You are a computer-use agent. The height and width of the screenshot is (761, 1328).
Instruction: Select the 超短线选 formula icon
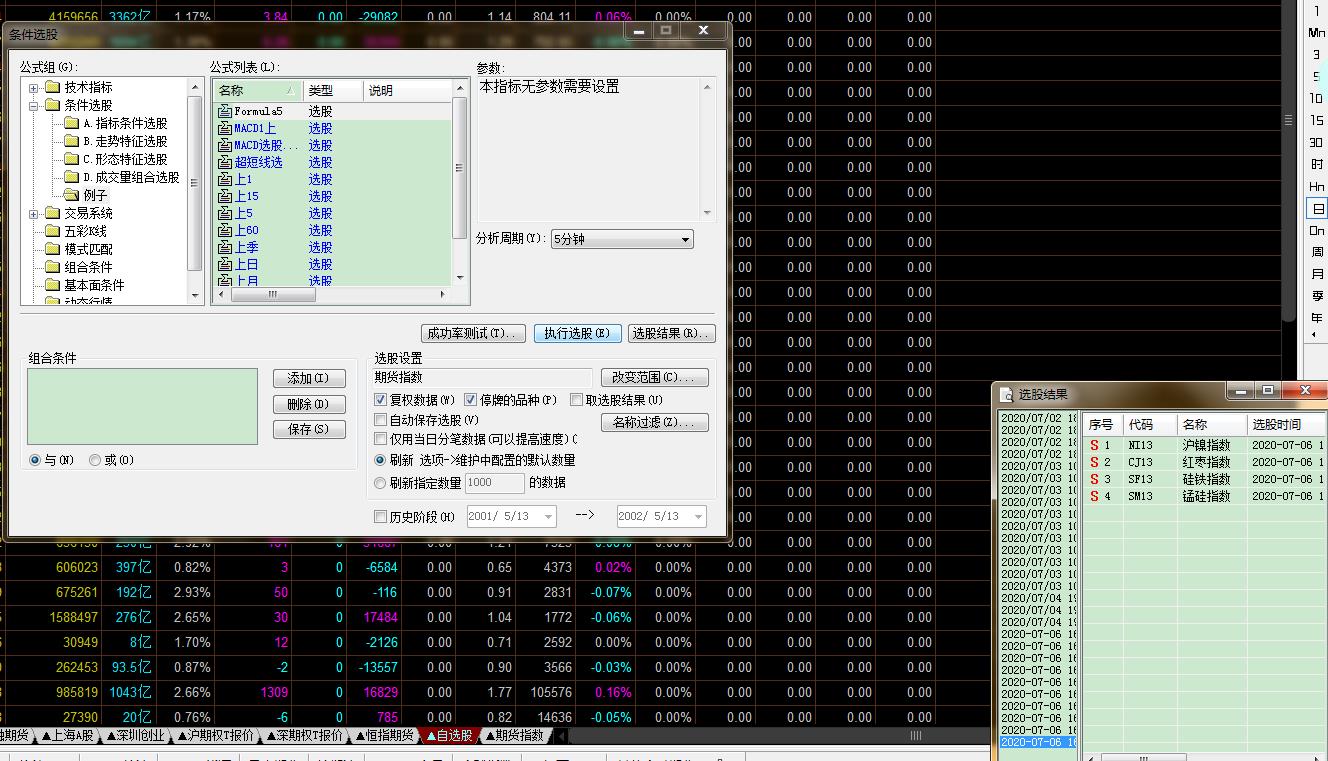coord(225,163)
